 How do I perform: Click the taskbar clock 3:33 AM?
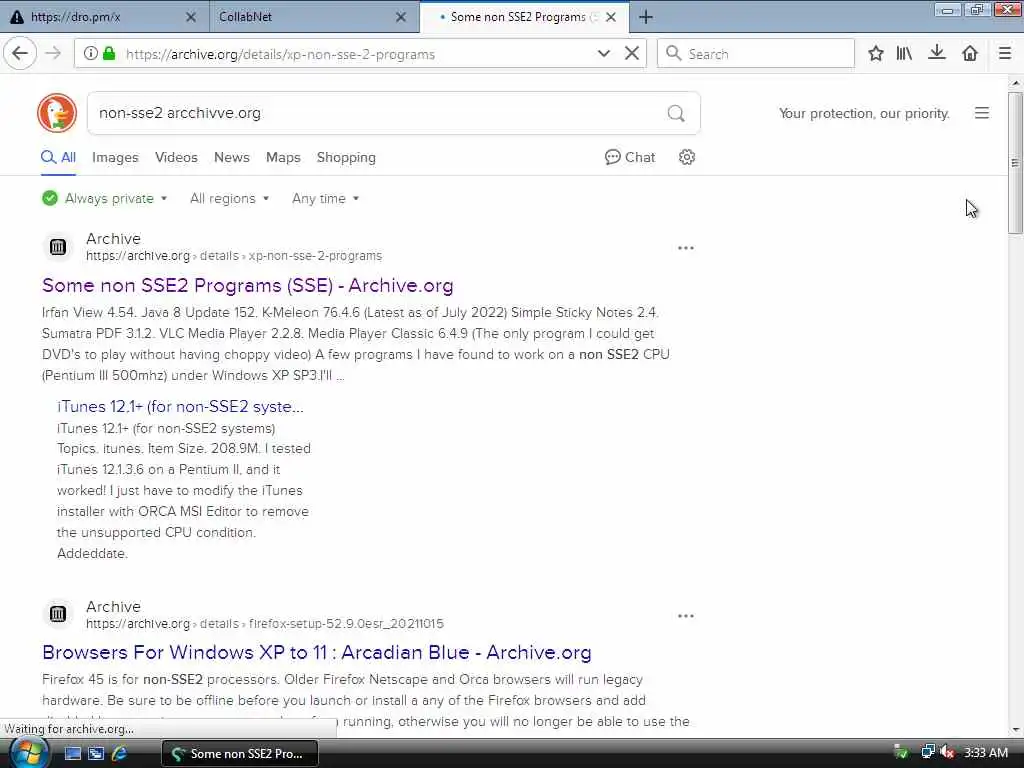coord(986,753)
